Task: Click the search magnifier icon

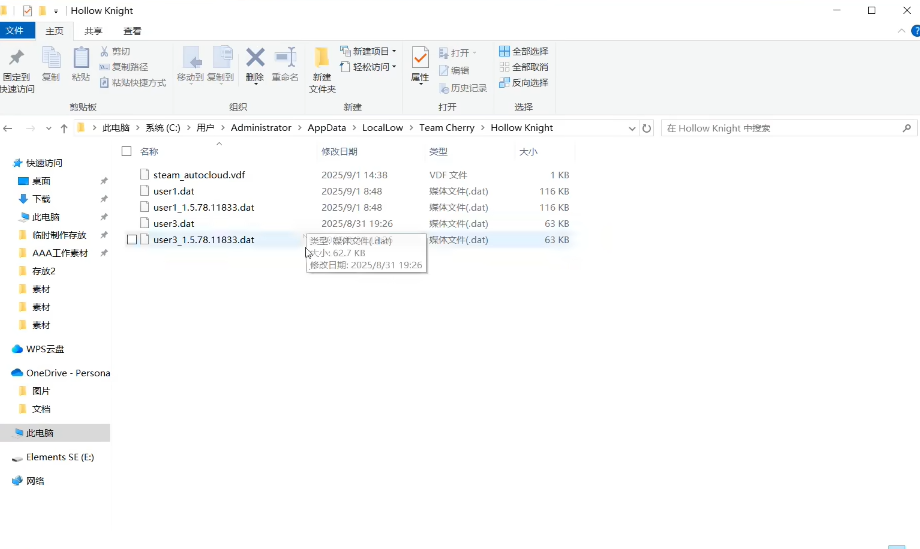Action: tap(907, 128)
